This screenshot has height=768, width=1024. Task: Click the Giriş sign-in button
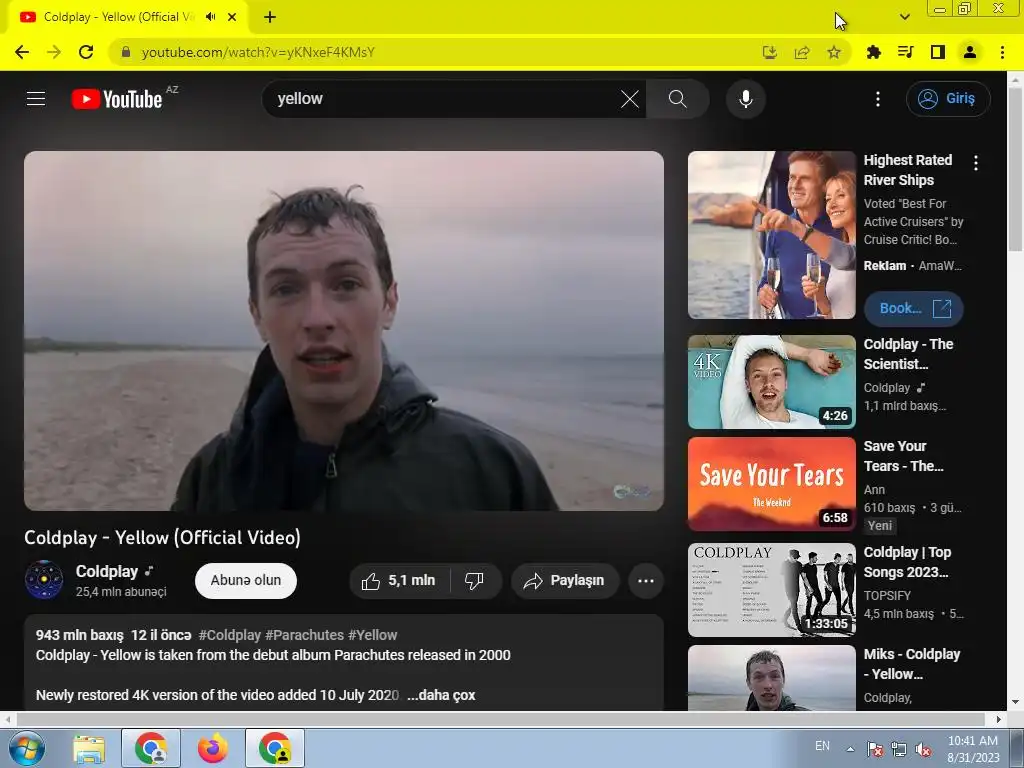948,99
